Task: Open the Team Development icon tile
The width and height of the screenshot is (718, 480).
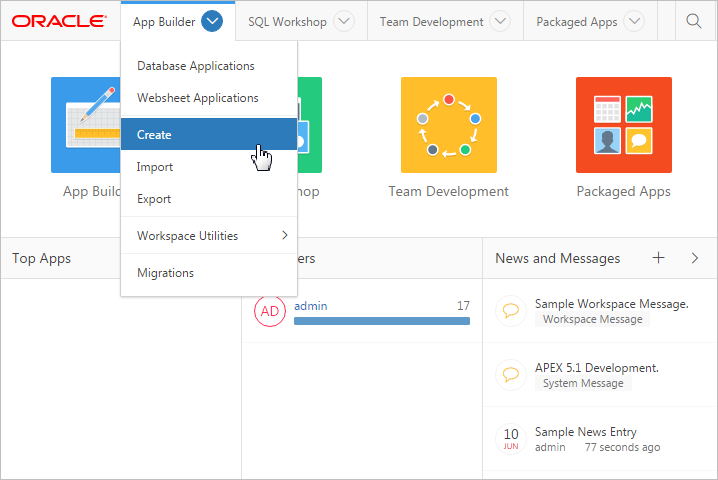Action: tap(448, 125)
